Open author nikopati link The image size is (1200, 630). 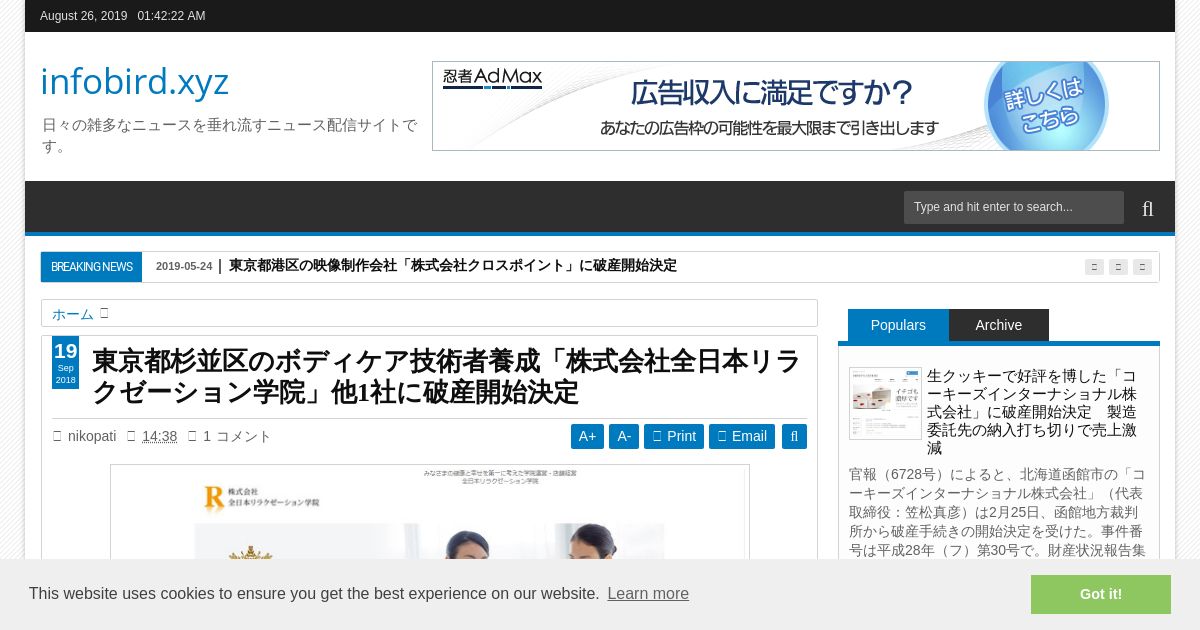click(92, 436)
